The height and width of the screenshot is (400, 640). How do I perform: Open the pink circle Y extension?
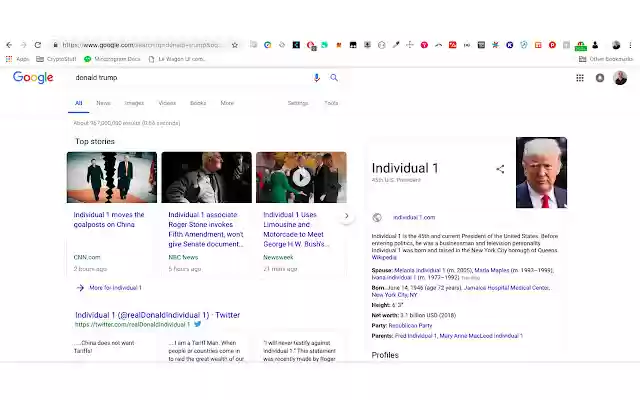424,45
